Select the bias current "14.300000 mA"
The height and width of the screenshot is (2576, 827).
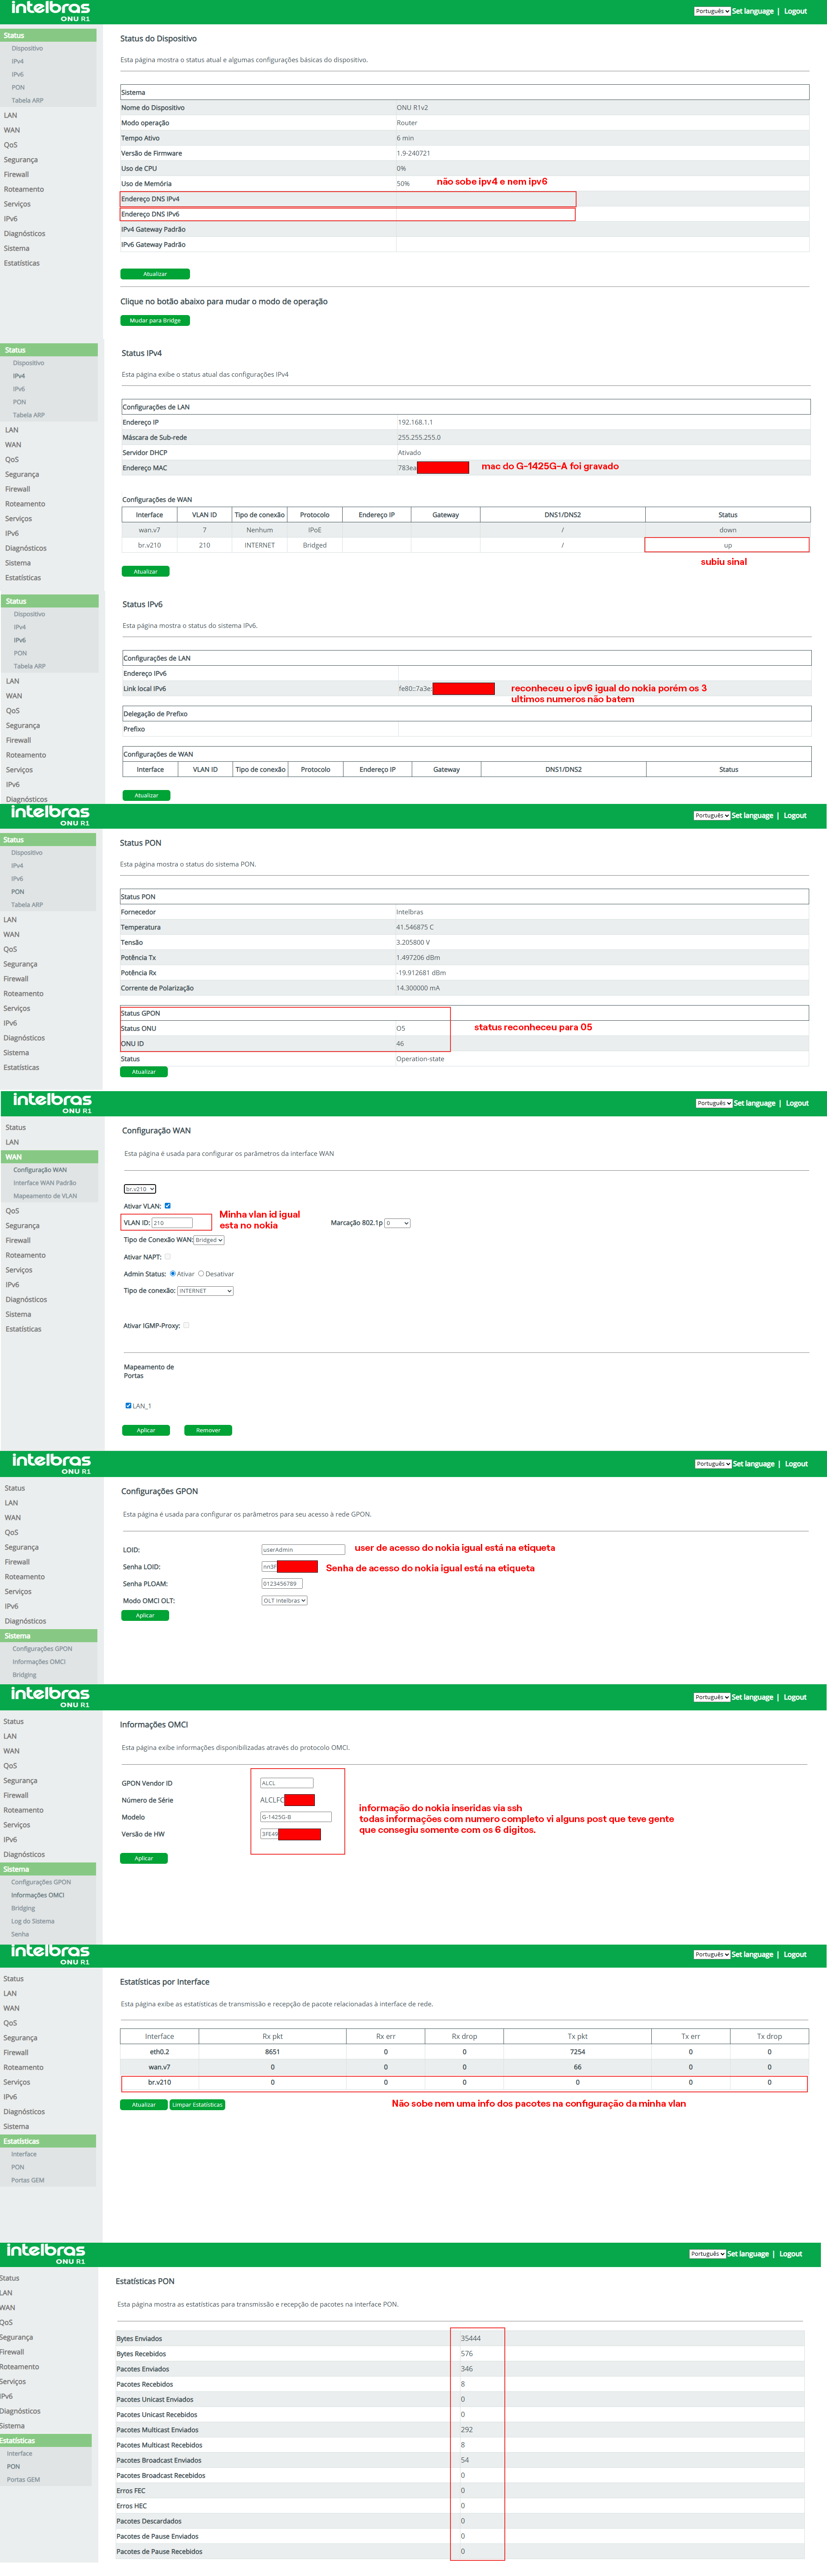click(418, 988)
